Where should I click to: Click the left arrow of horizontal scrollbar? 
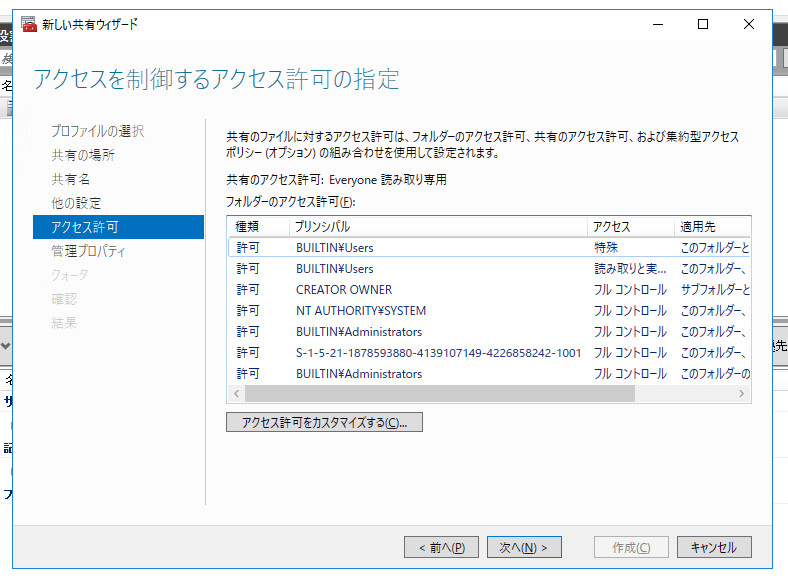(236, 394)
